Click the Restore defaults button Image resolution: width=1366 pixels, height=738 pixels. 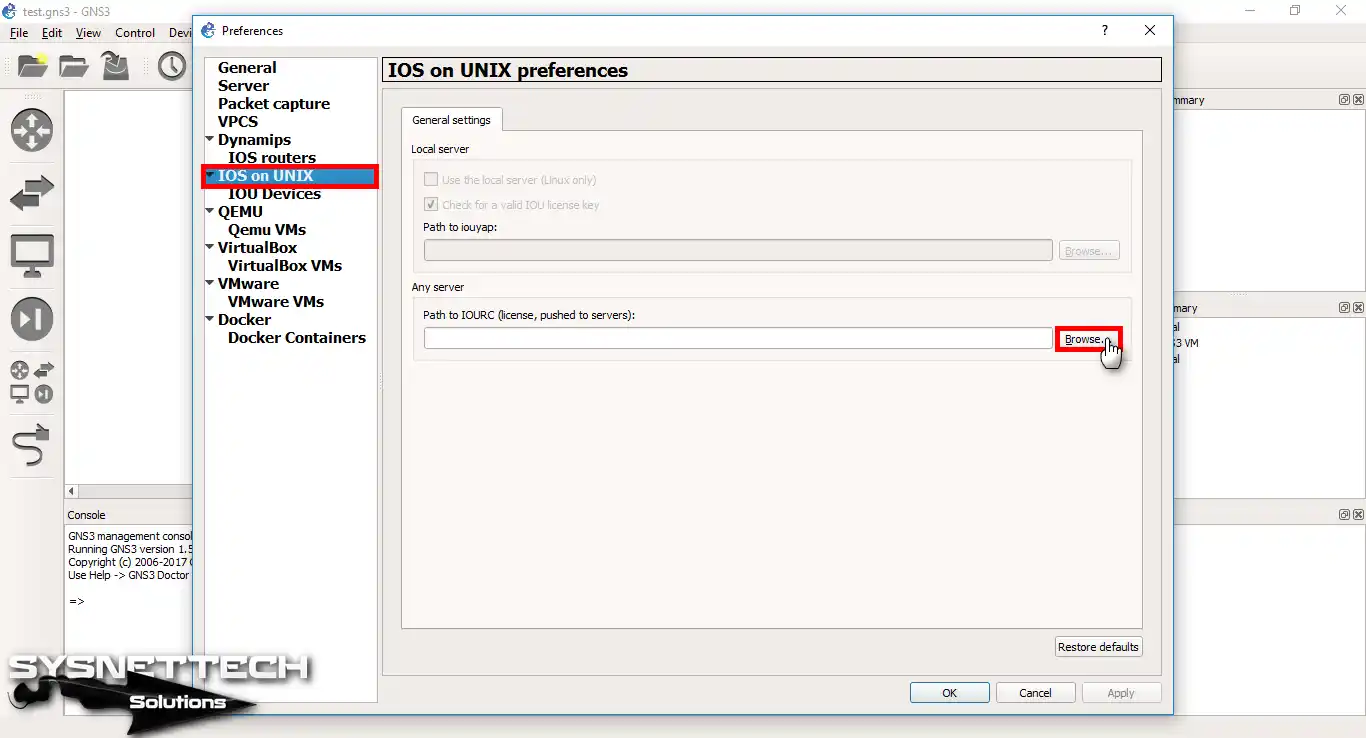pyautogui.click(x=1098, y=647)
